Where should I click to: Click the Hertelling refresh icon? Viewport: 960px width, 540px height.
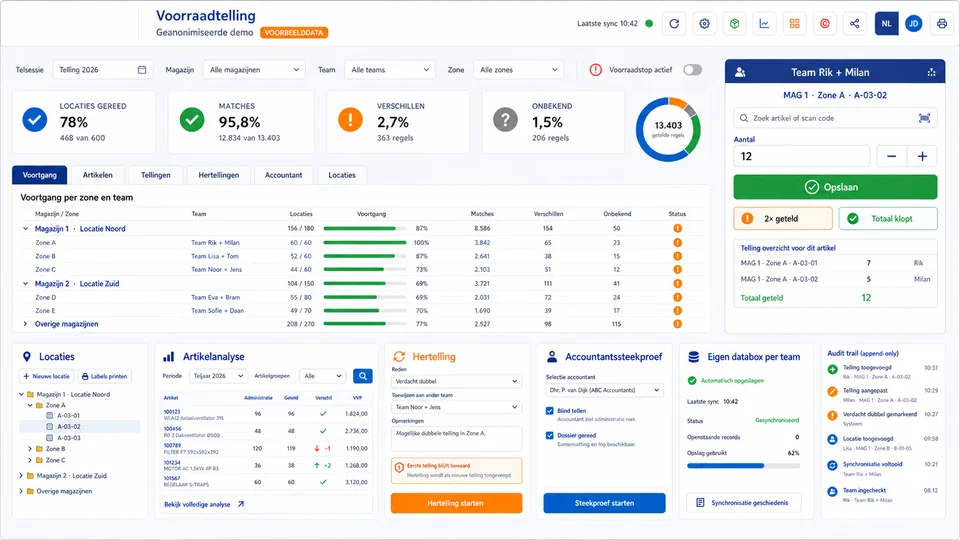(399, 357)
